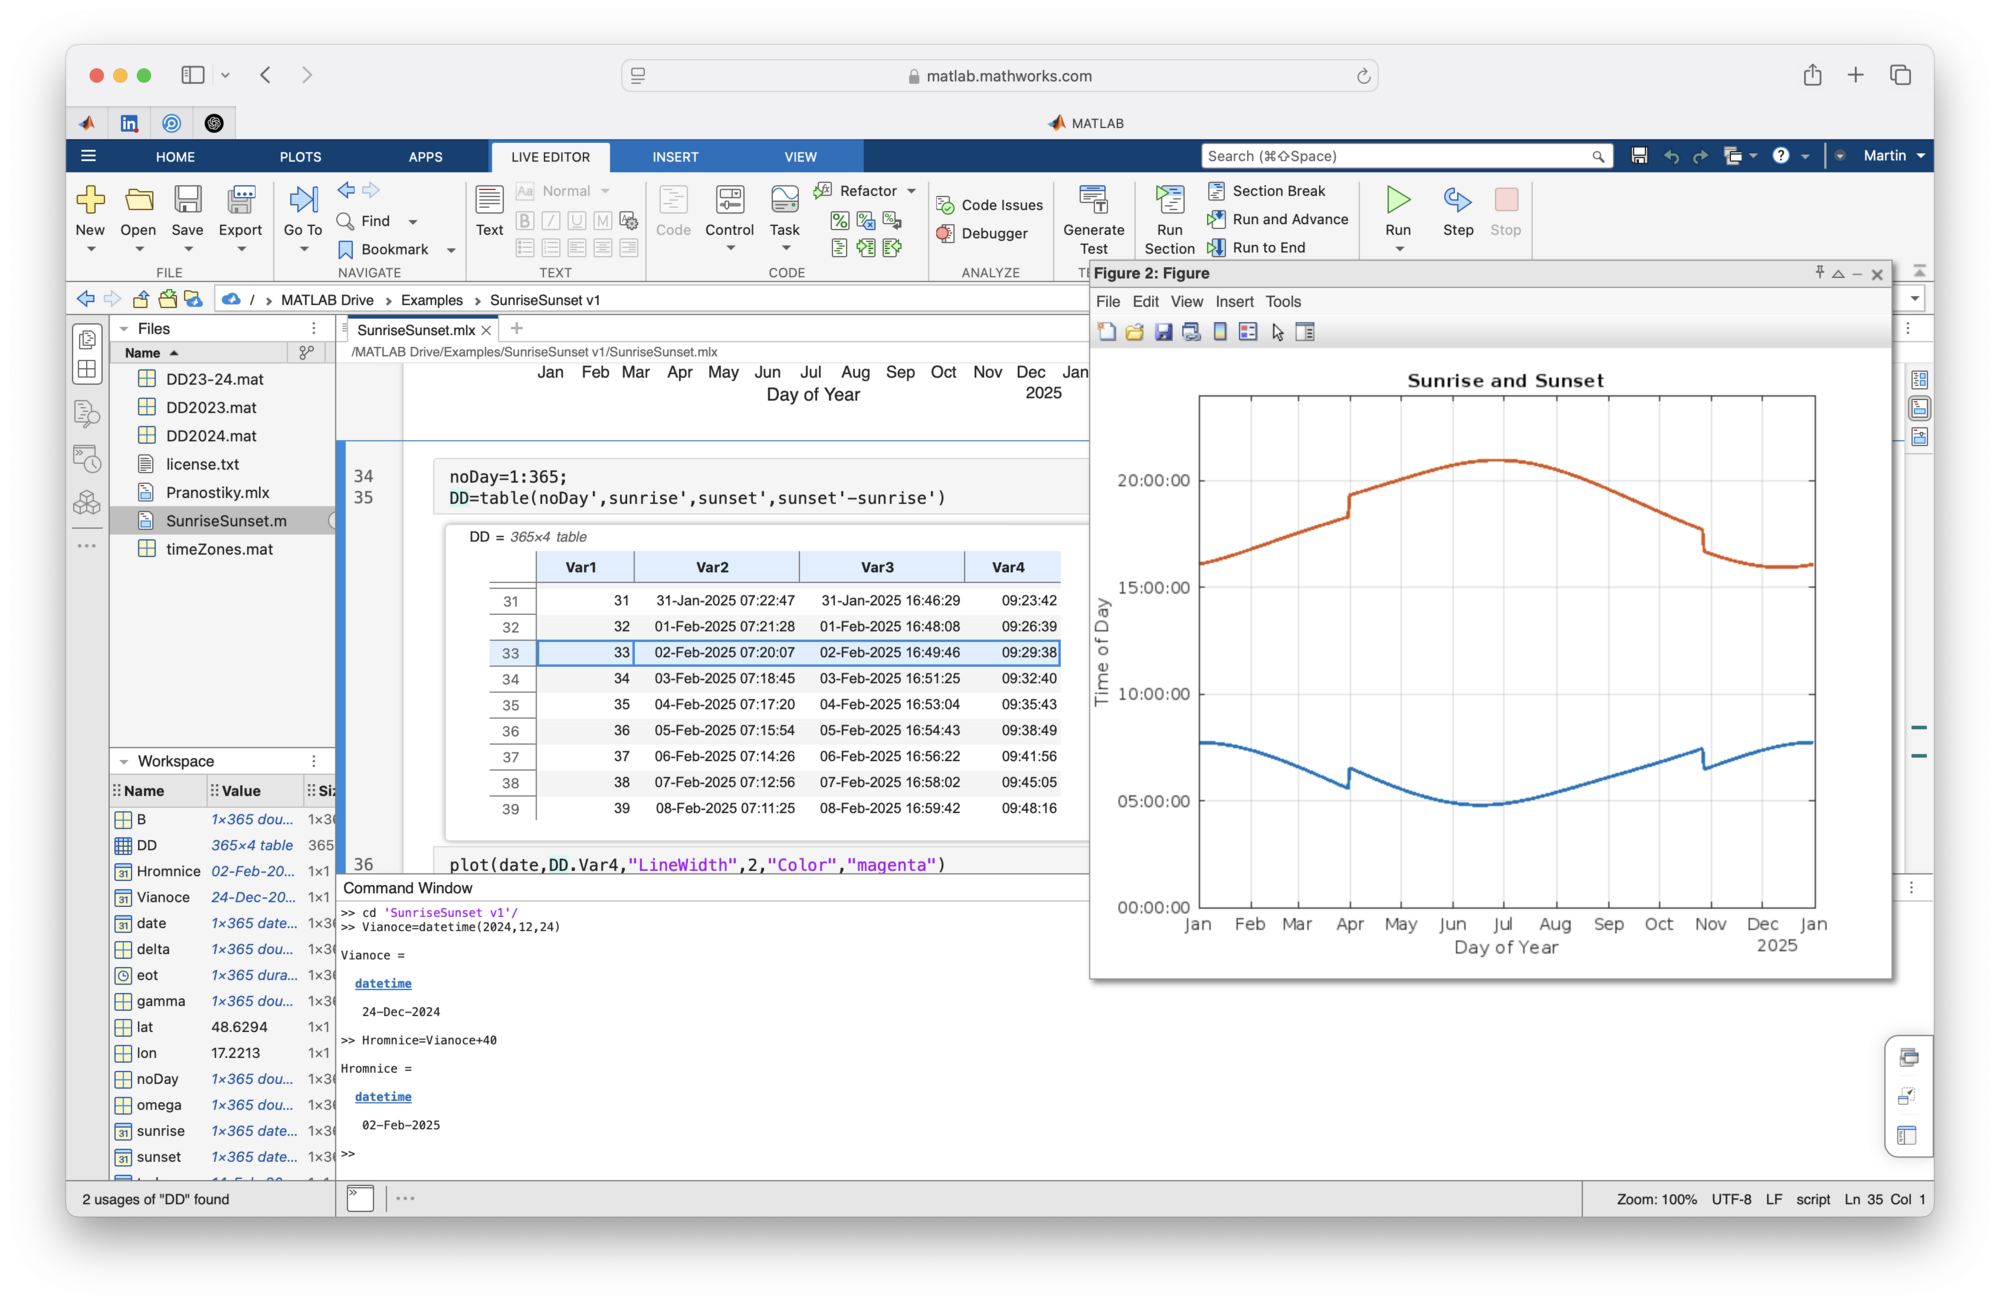Click the Control icon in Code group
Screen dimensions: 2000x1304
pos(730,200)
